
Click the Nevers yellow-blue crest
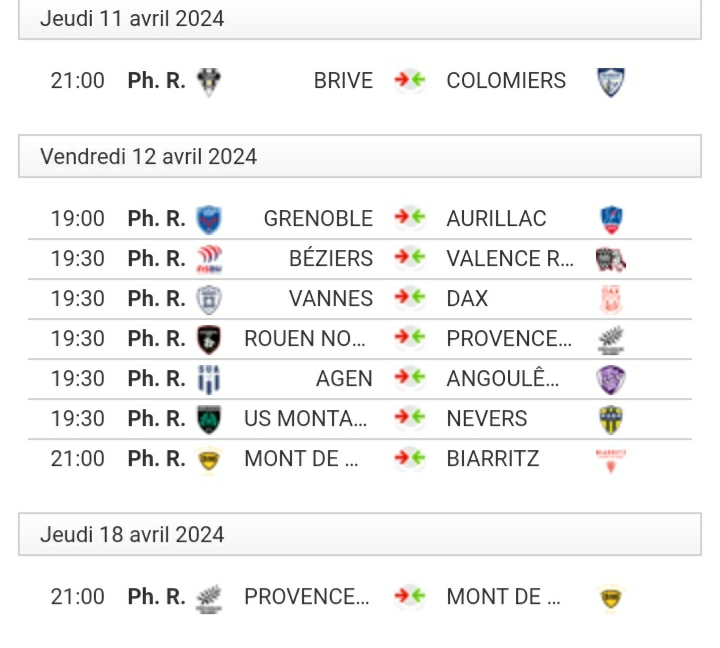(611, 420)
